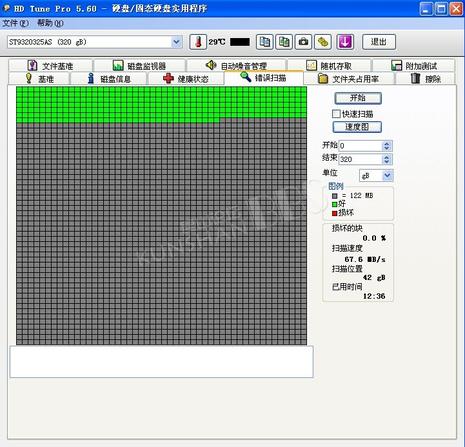This screenshot has width=465, height=447.
Task: Expand the 单位 gB unit dropdown
Action: (x=387, y=176)
